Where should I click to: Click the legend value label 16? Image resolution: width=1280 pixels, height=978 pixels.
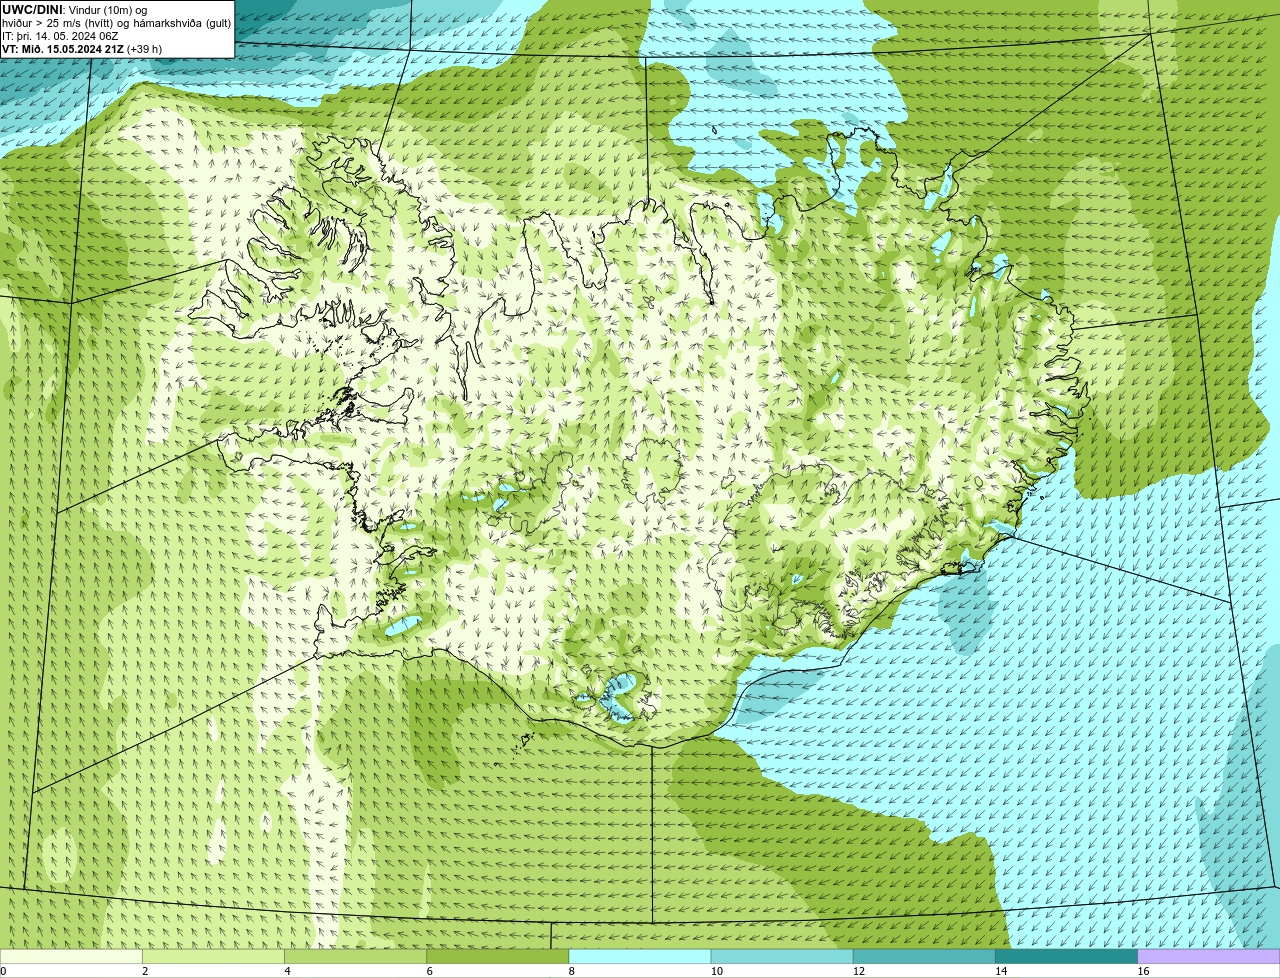pos(1143,971)
